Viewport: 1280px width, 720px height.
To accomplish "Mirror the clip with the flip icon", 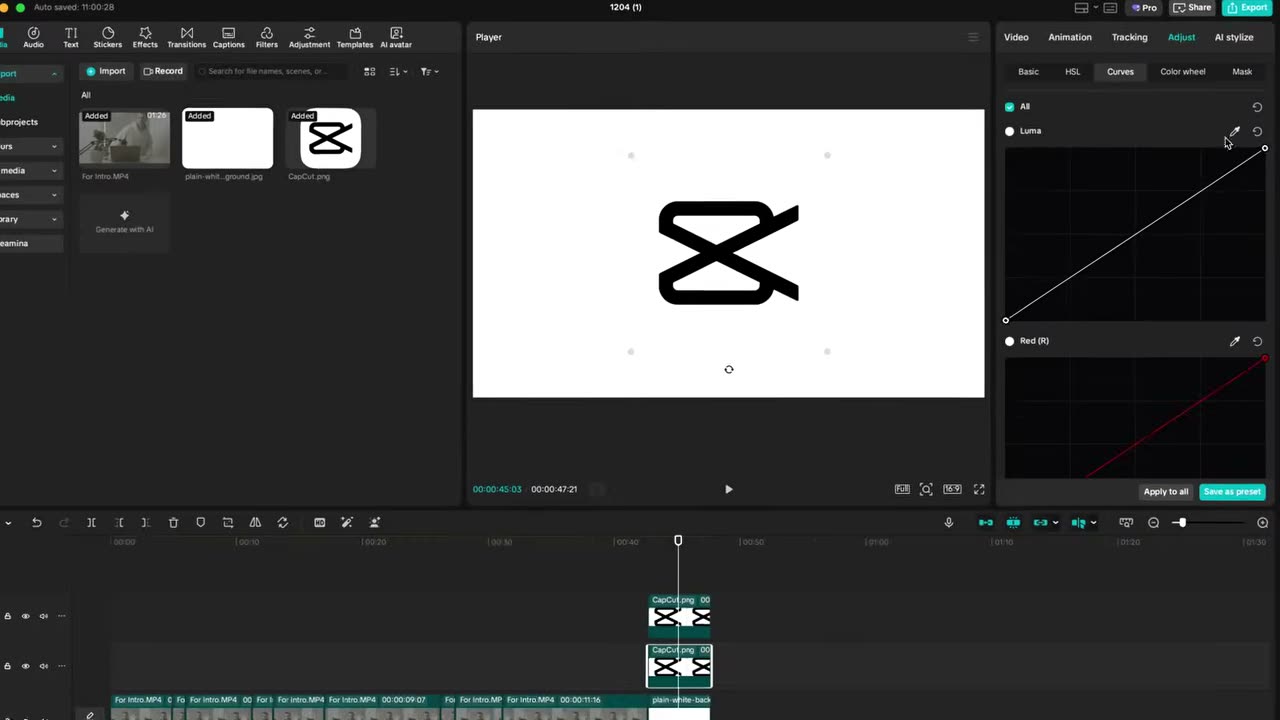I will (255, 522).
